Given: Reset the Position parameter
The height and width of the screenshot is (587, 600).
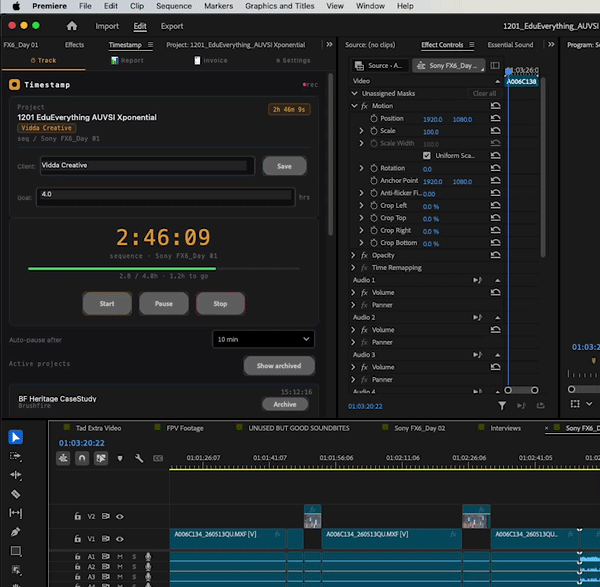Looking at the screenshot, I should click(496, 118).
